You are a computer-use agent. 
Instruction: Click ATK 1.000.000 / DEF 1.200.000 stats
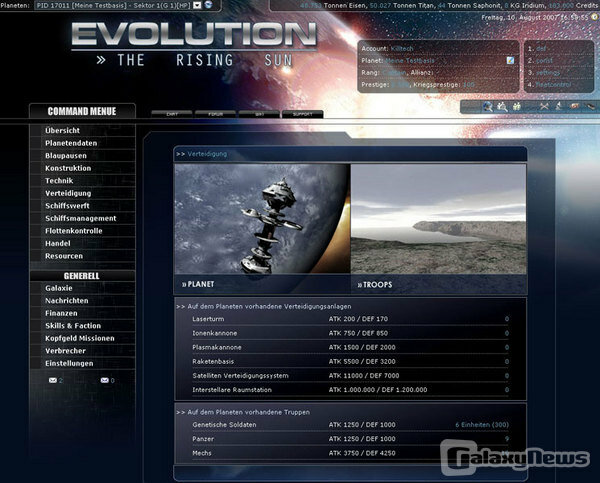(x=378, y=390)
